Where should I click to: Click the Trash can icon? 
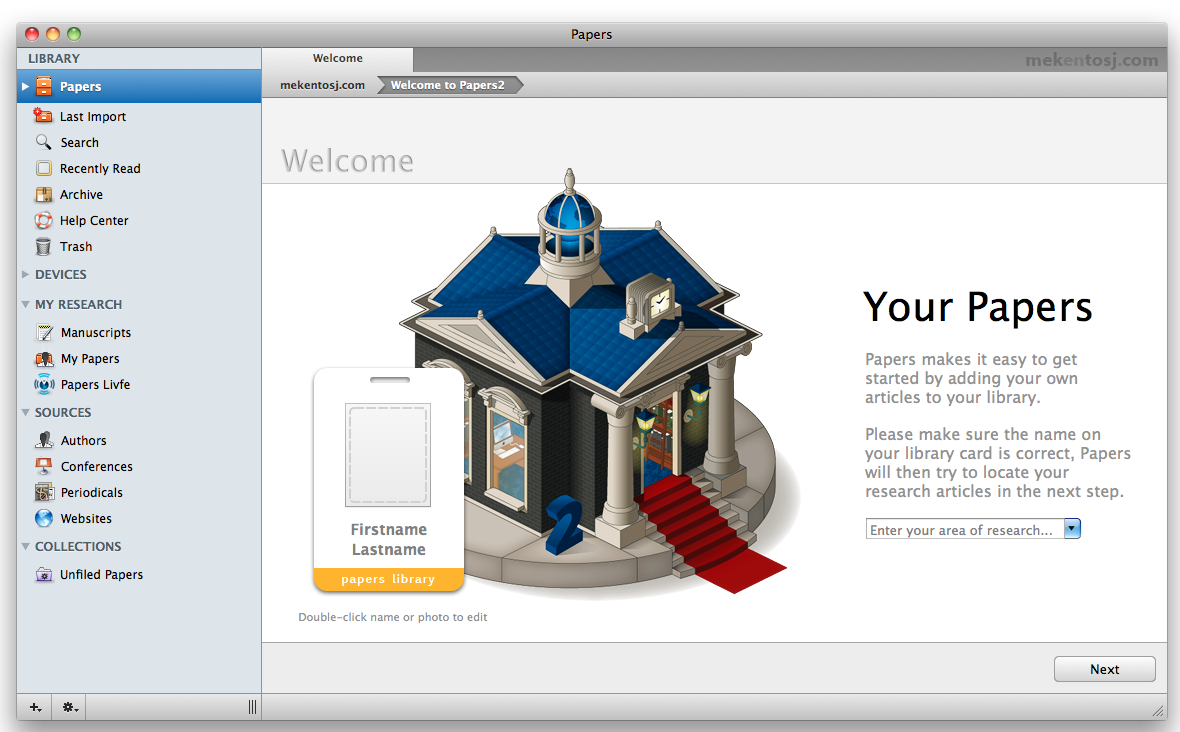click(x=44, y=247)
